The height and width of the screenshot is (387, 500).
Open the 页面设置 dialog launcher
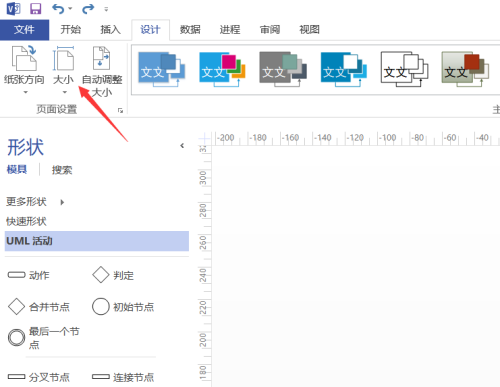point(120,110)
